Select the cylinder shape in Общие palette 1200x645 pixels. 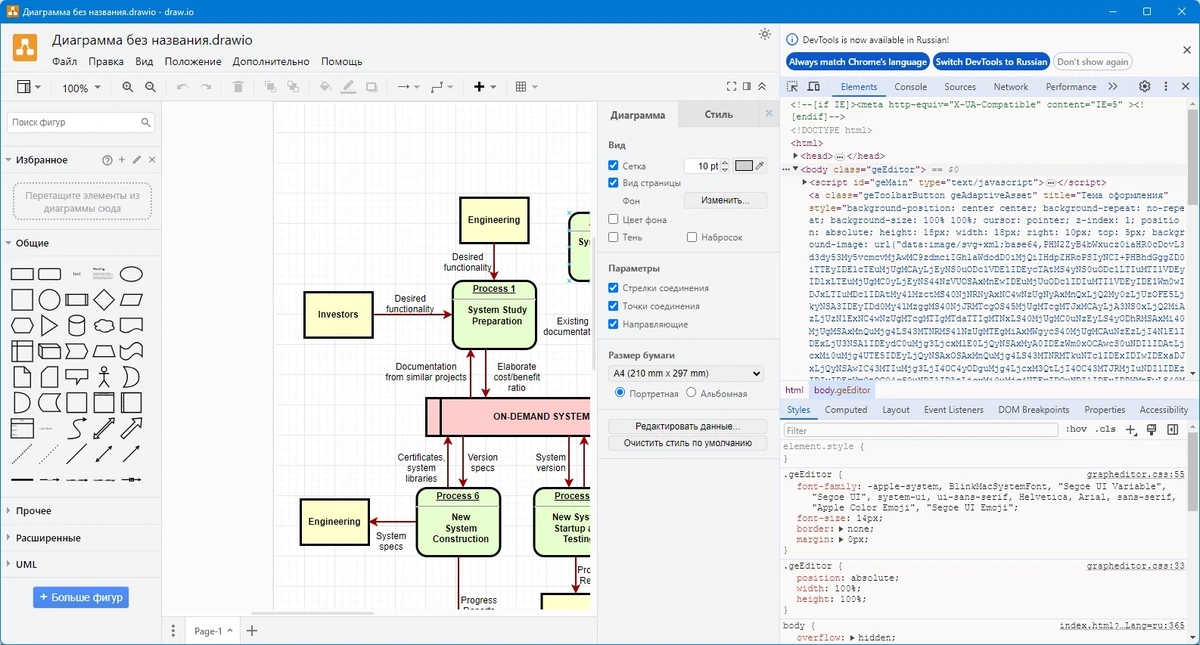click(x=76, y=325)
